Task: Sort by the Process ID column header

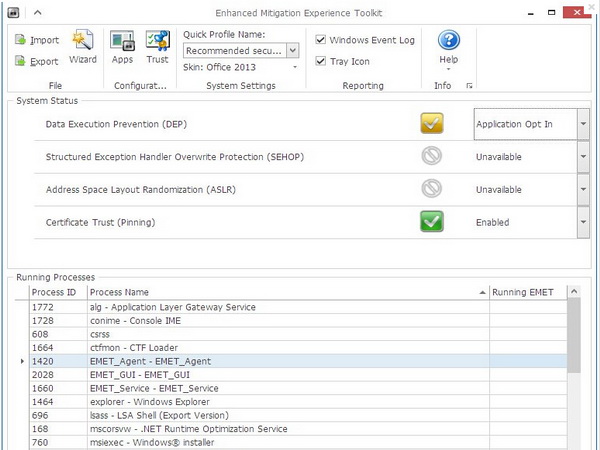Action: [58, 292]
